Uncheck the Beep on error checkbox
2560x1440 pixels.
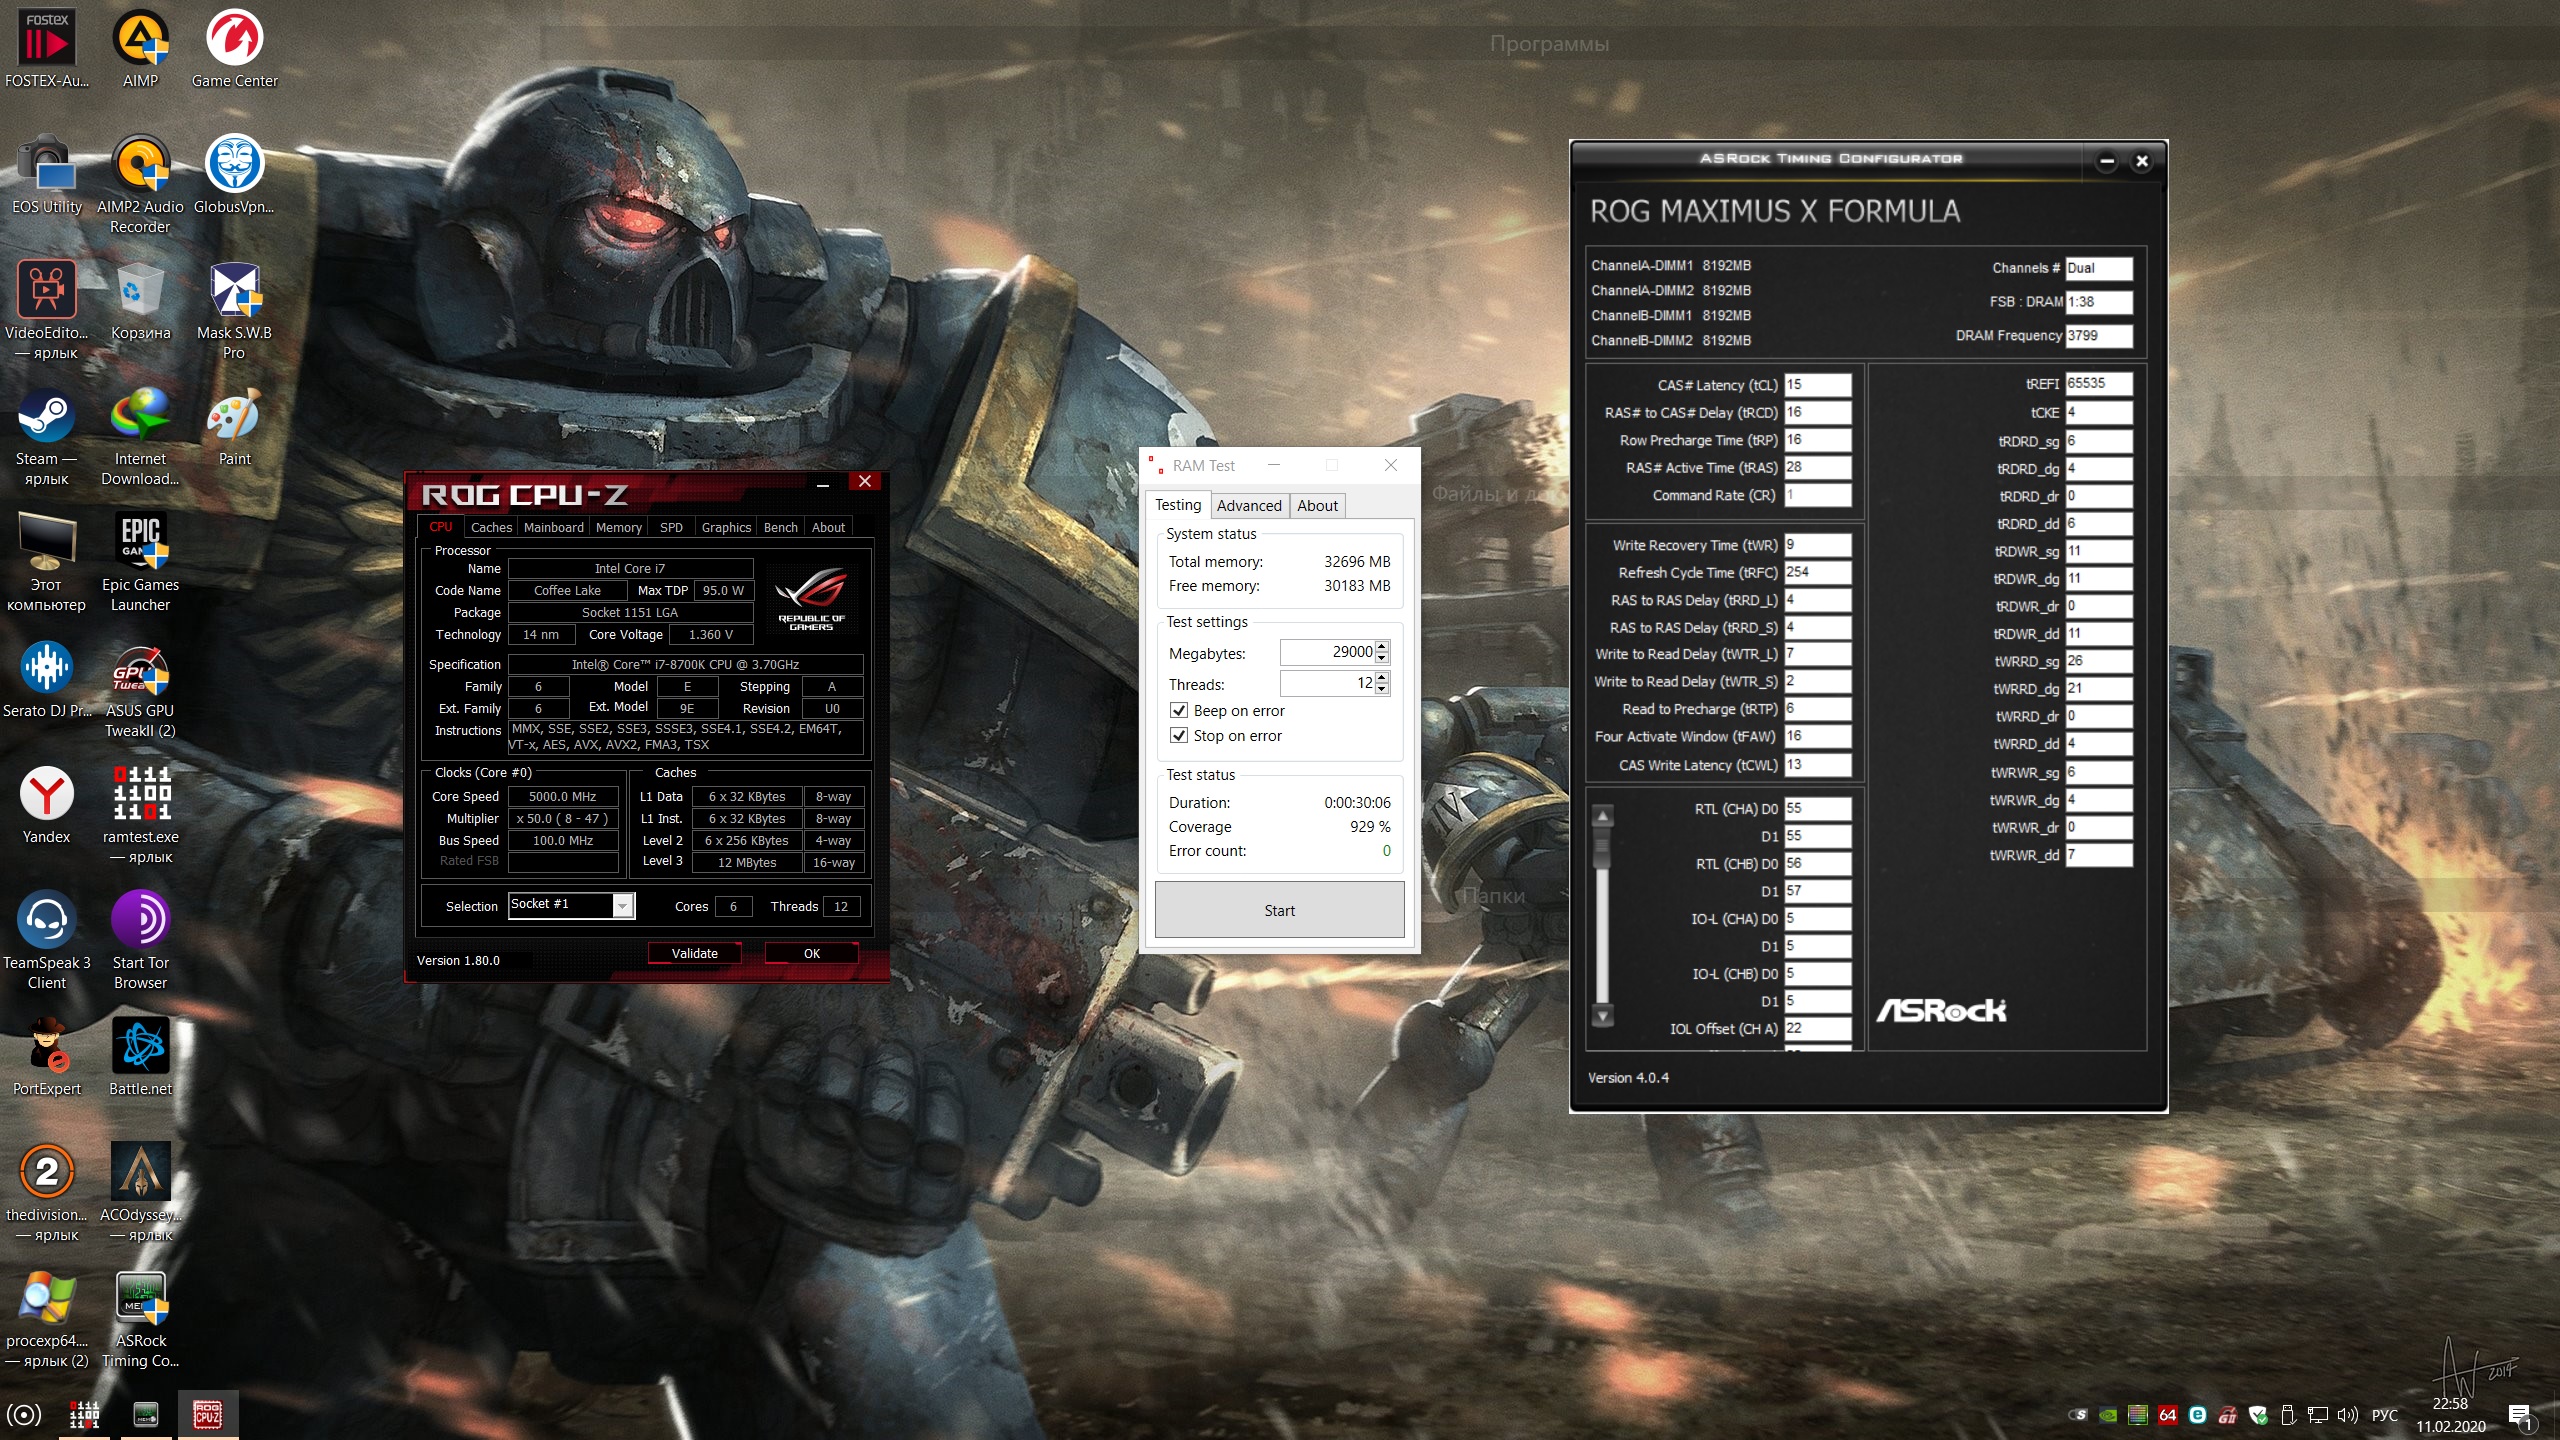pyautogui.click(x=1179, y=710)
